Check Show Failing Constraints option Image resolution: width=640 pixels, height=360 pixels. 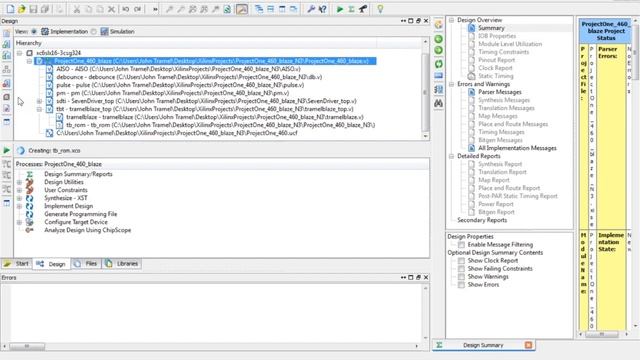[461, 269]
